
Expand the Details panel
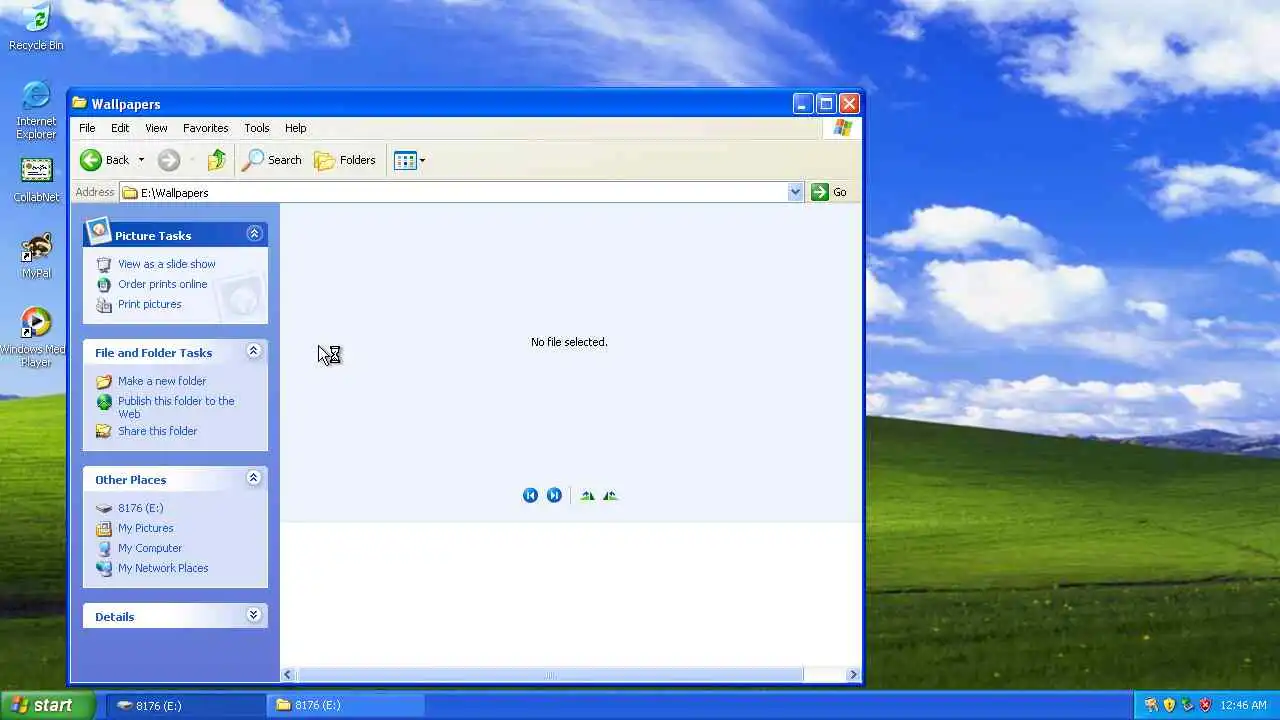pos(253,615)
